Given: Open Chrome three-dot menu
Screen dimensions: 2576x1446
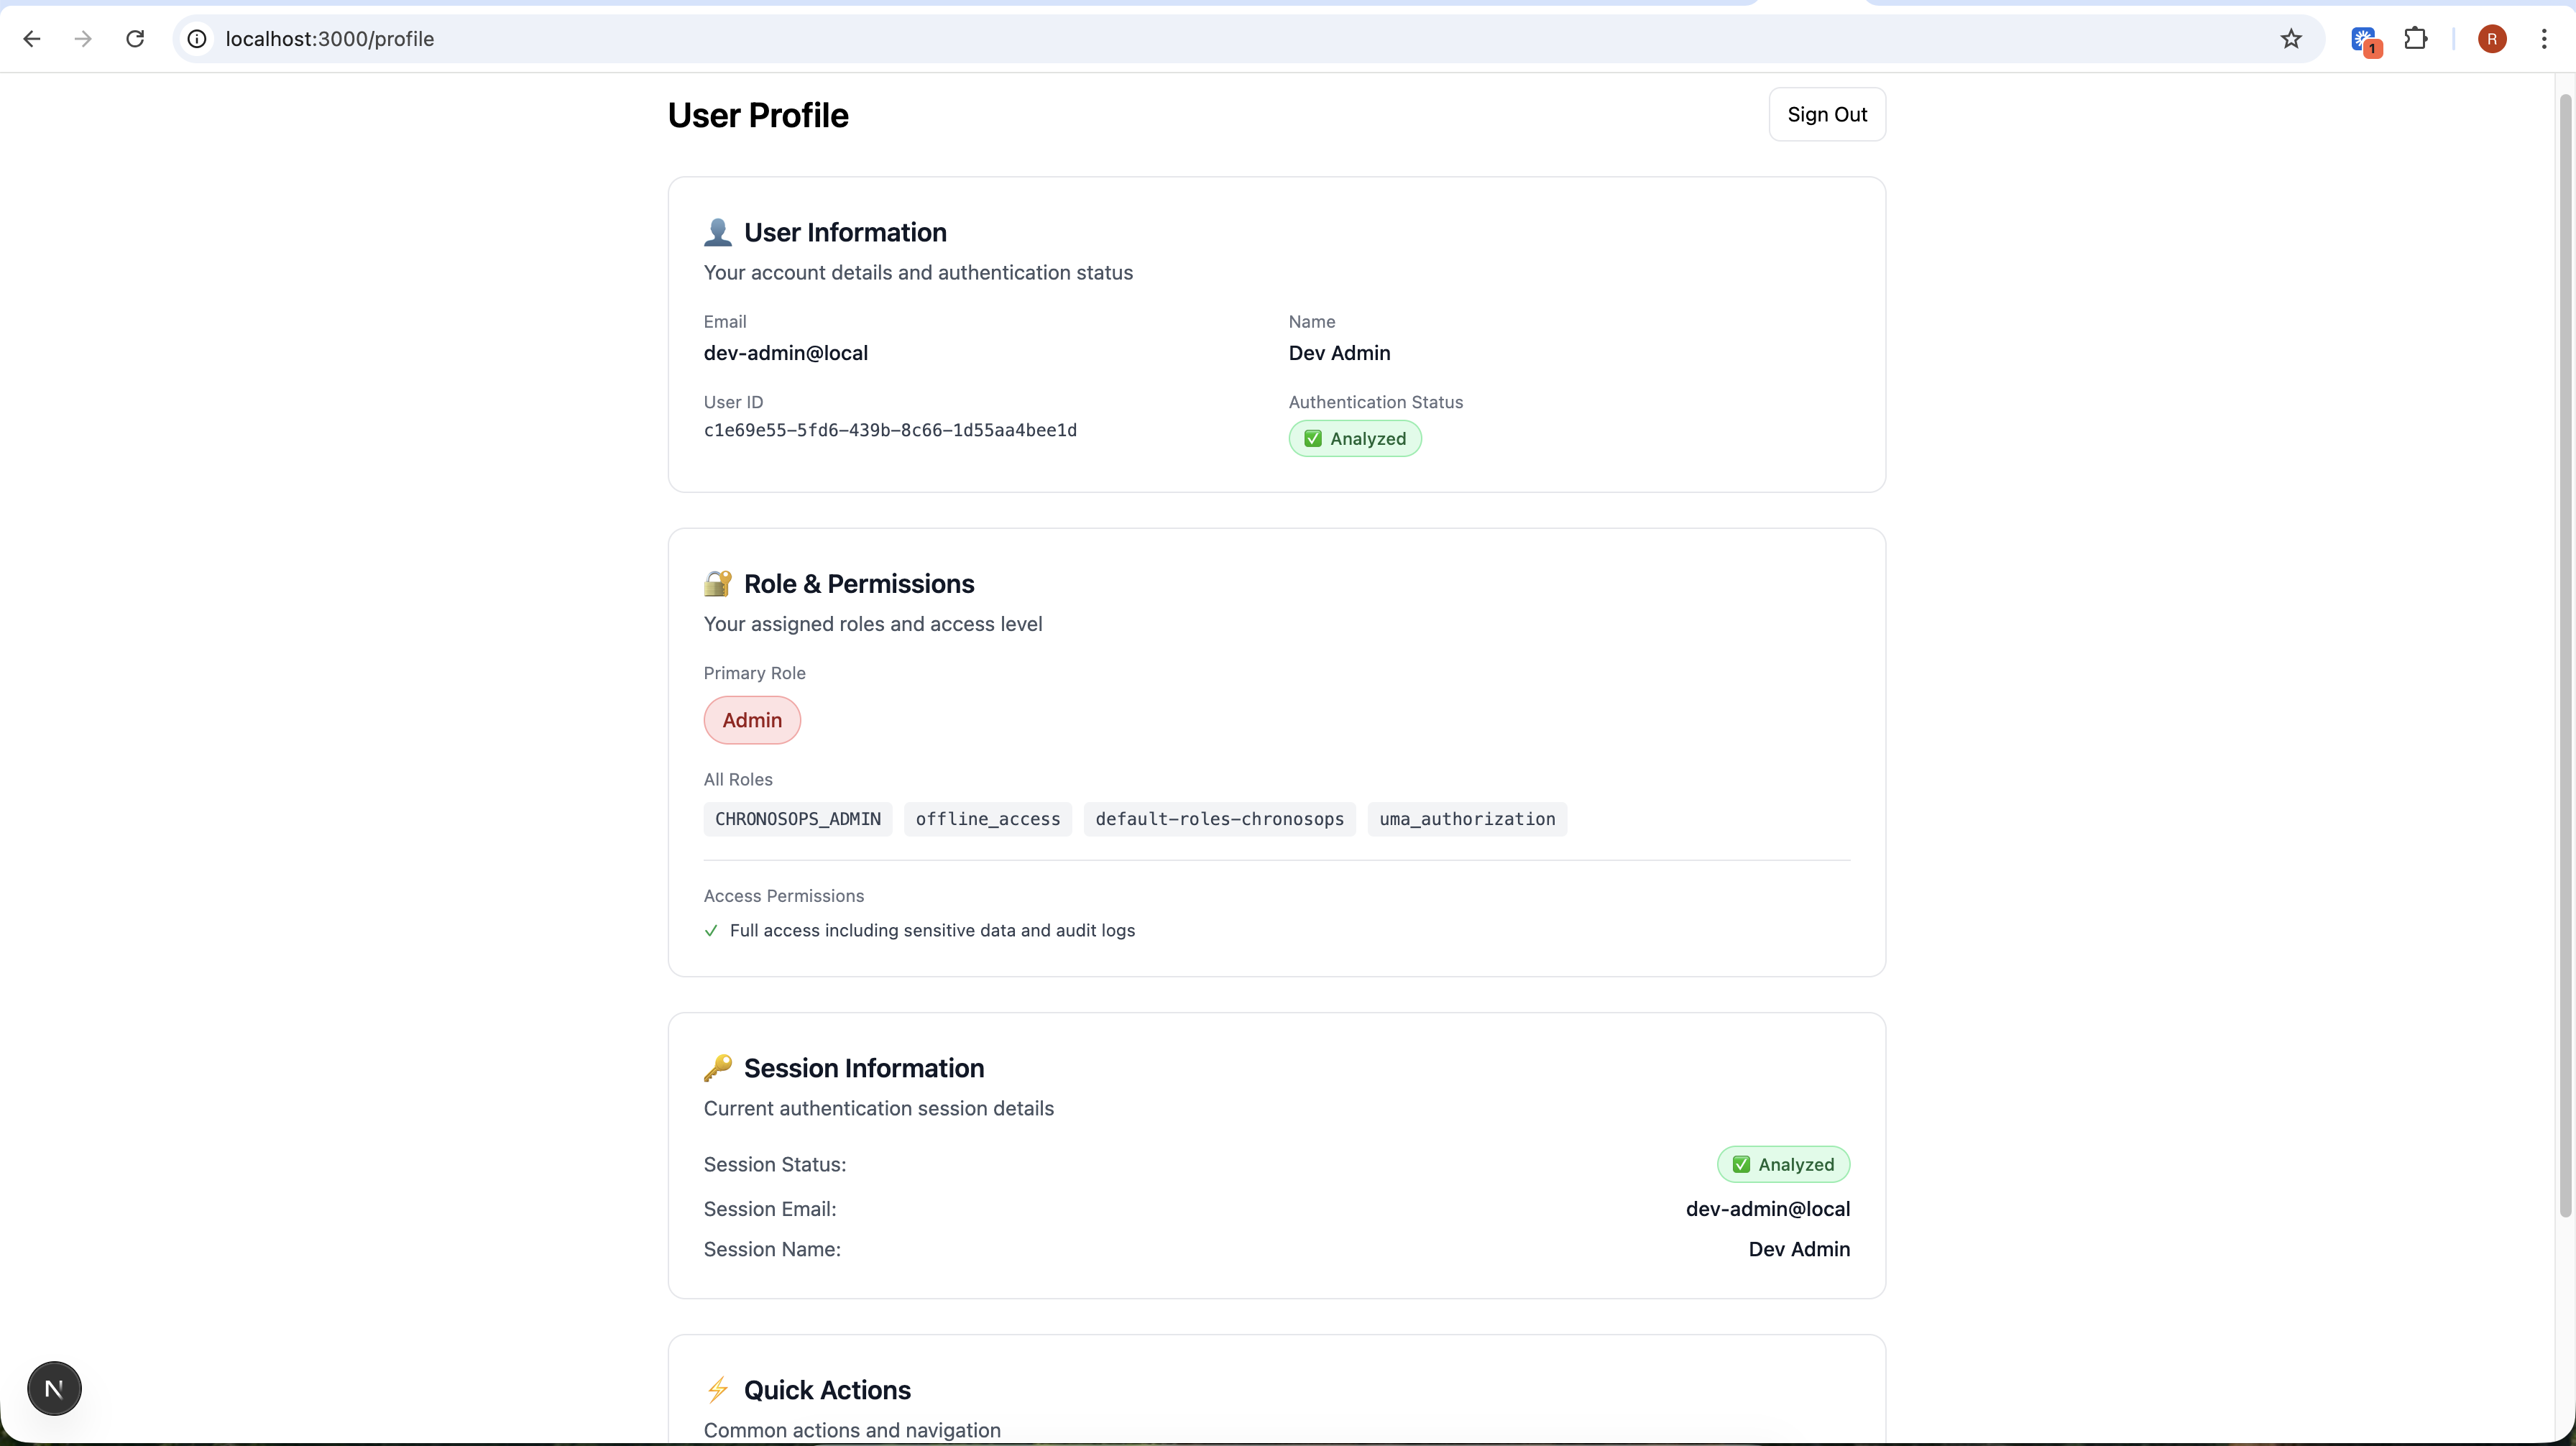Looking at the screenshot, I should tap(2544, 39).
